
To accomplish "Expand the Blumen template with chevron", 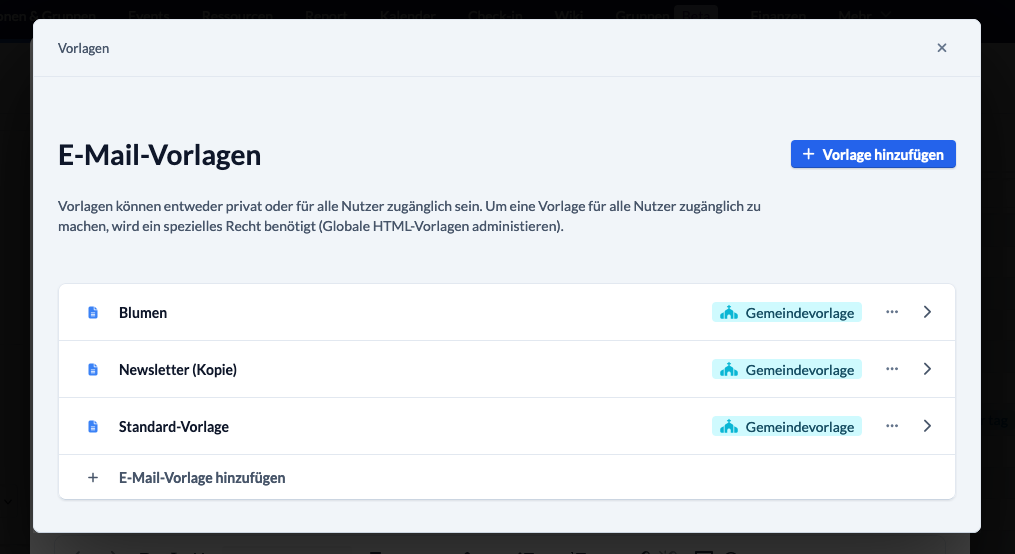I will point(927,312).
